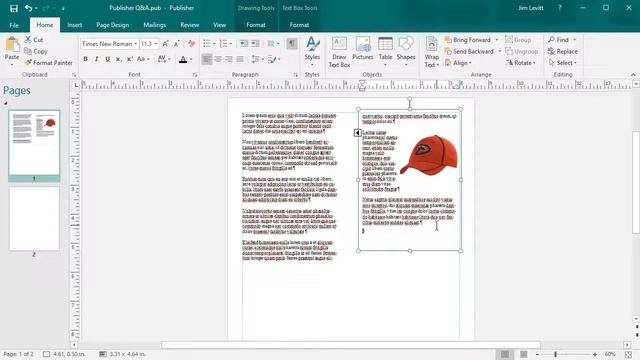The image size is (640, 360).
Task: Open the font name dropdown
Action: 136,44
